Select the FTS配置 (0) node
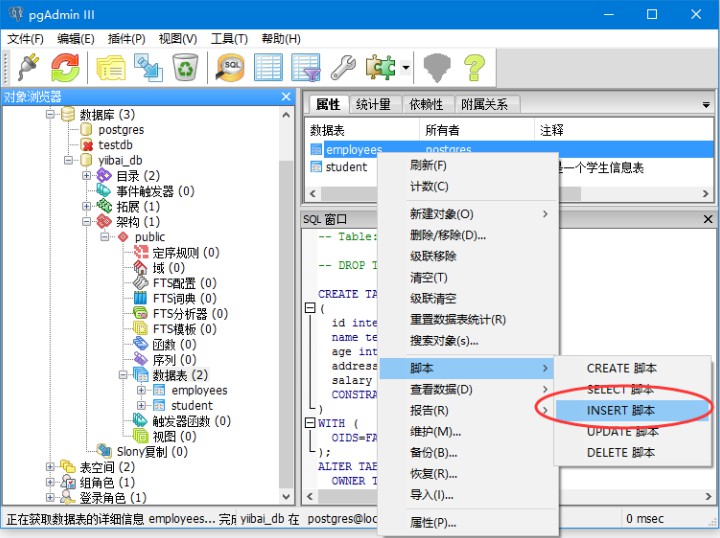 [x=184, y=283]
